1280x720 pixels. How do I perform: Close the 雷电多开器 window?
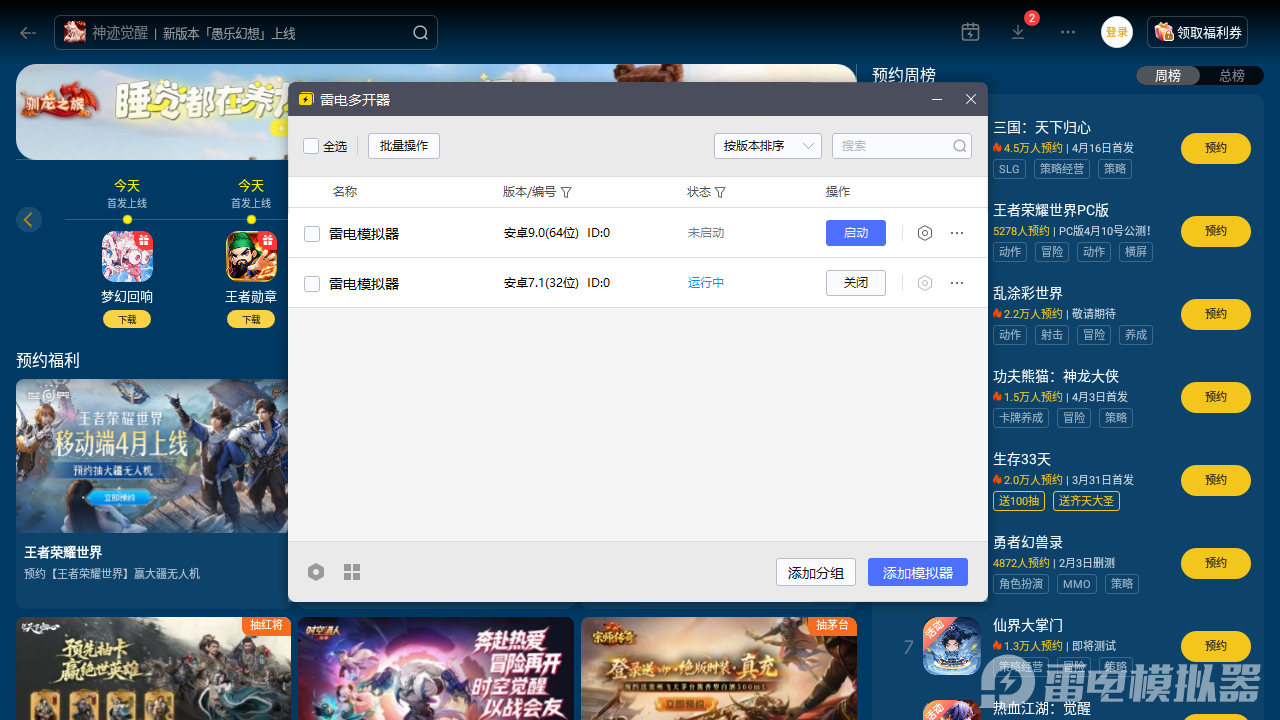pos(970,99)
